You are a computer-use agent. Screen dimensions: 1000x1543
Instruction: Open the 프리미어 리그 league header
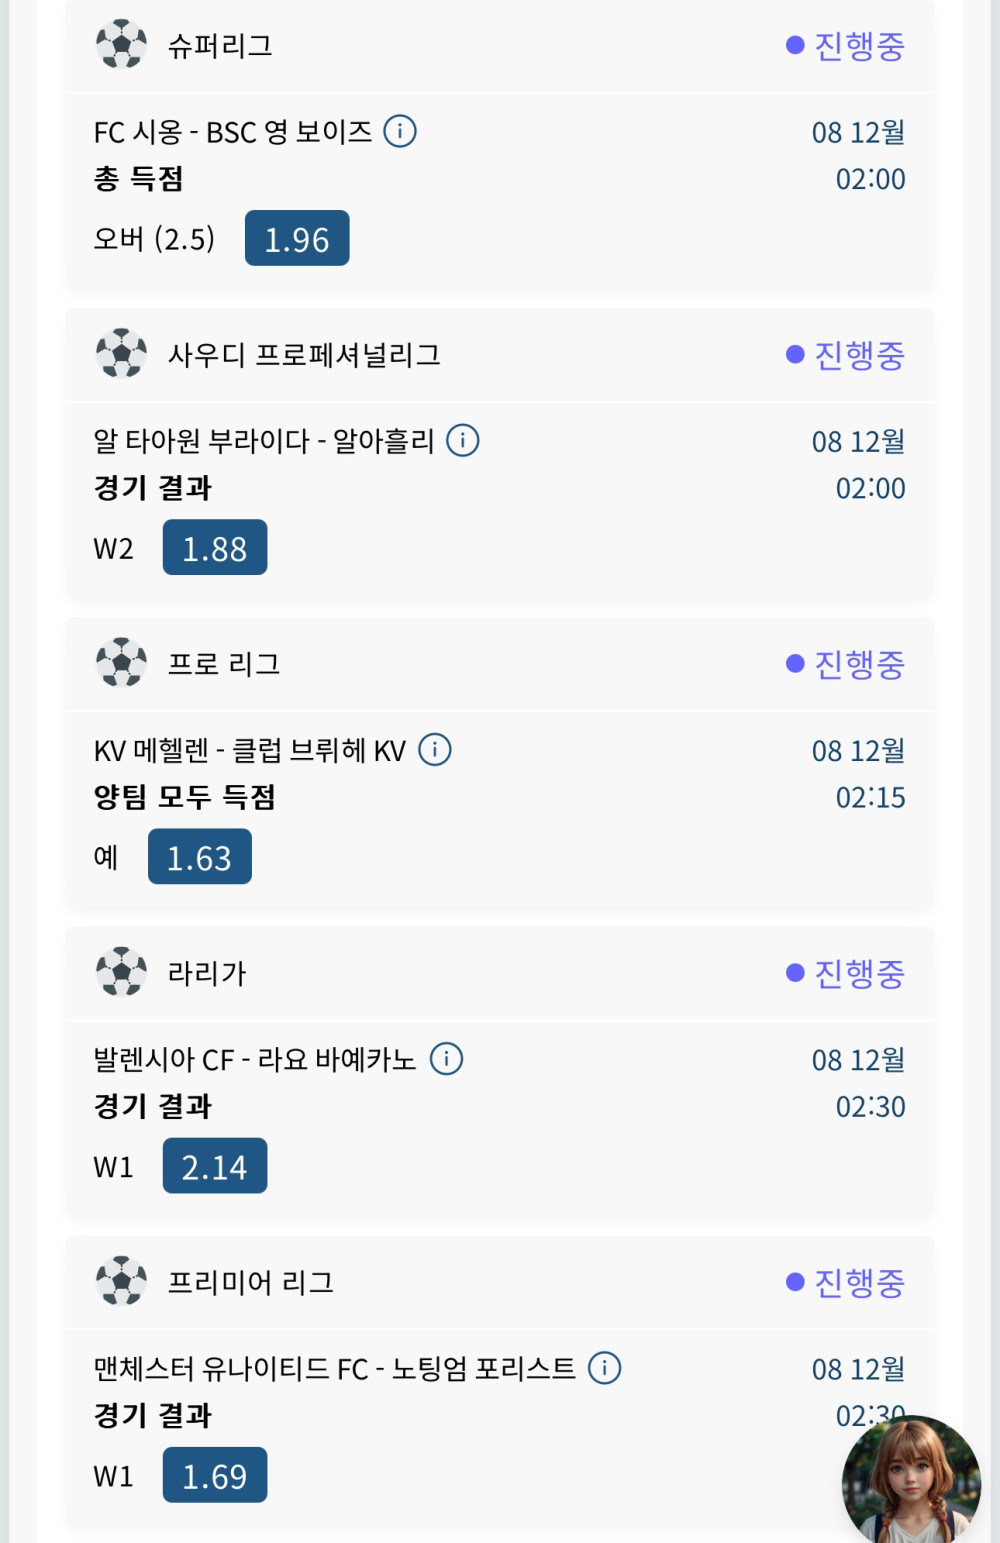(x=251, y=1282)
